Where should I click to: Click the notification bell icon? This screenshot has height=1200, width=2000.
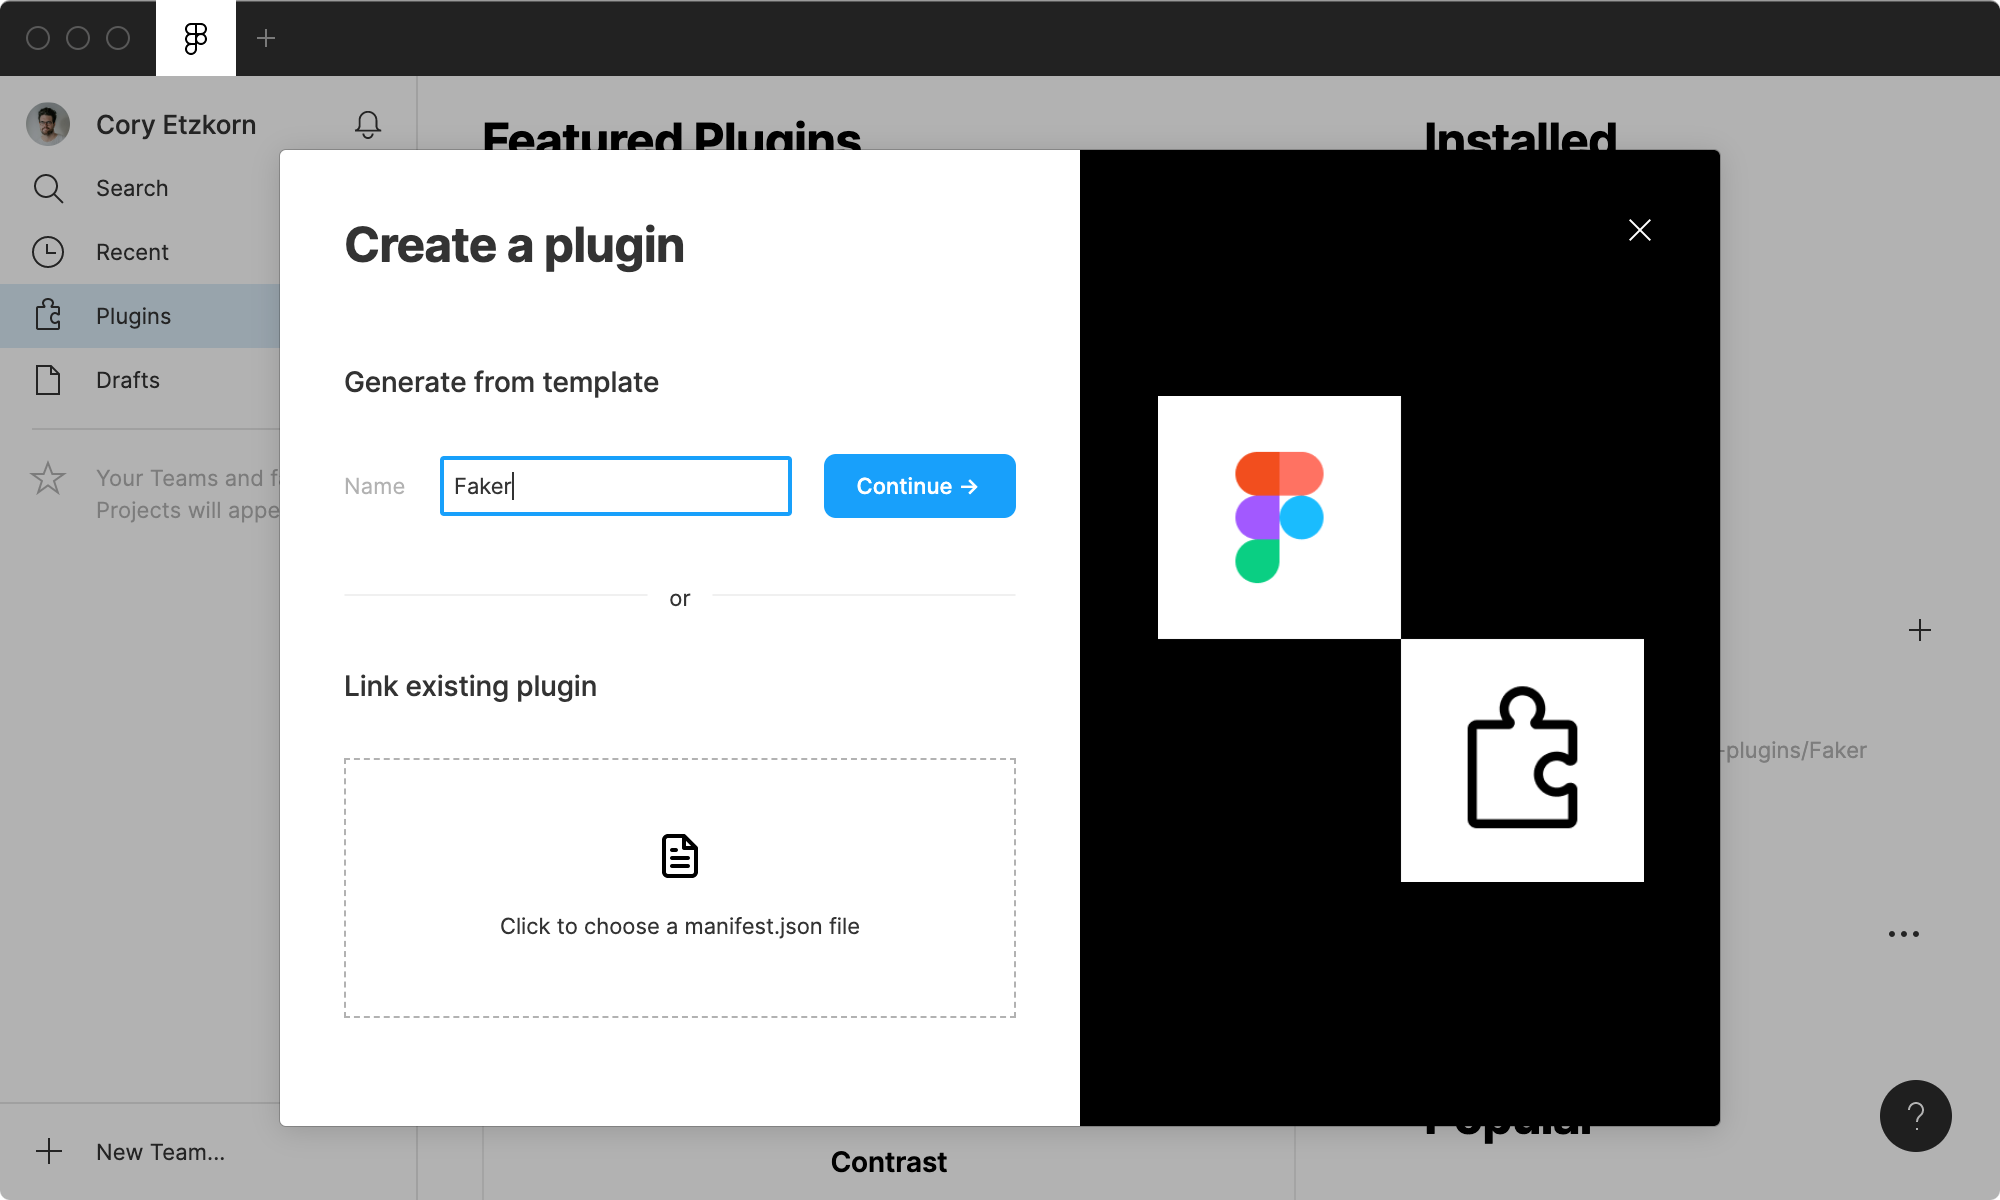367,126
